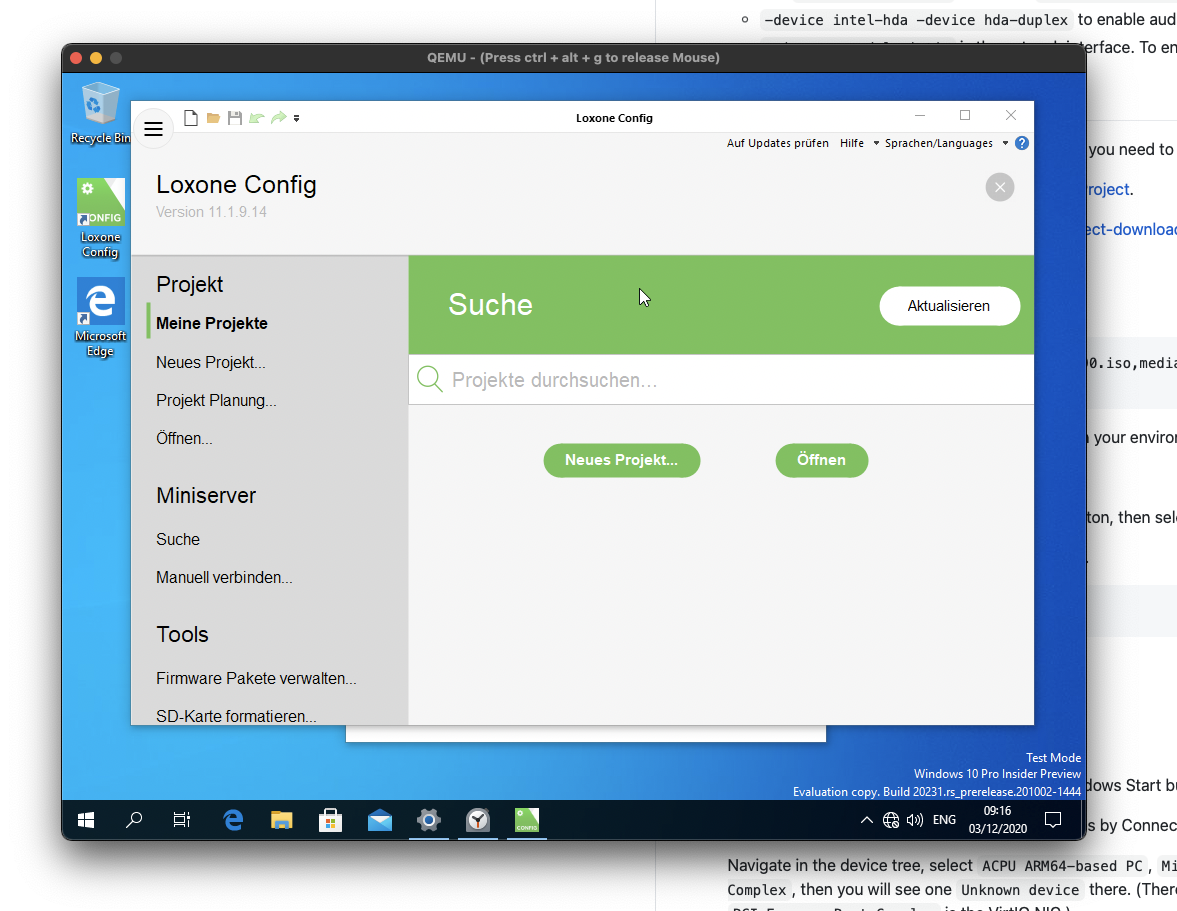Click the Aktualisieren button
1177x911 pixels.
point(949,305)
